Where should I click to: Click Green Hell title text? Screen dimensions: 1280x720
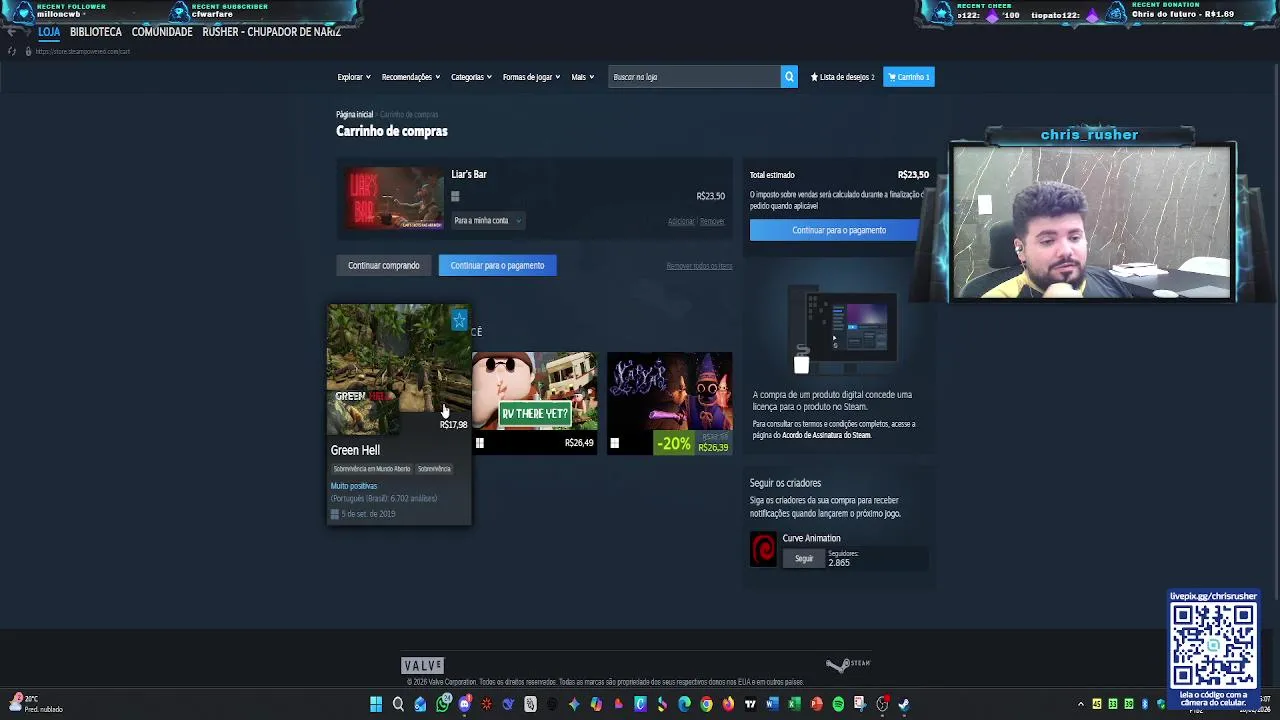(x=355, y=450)
